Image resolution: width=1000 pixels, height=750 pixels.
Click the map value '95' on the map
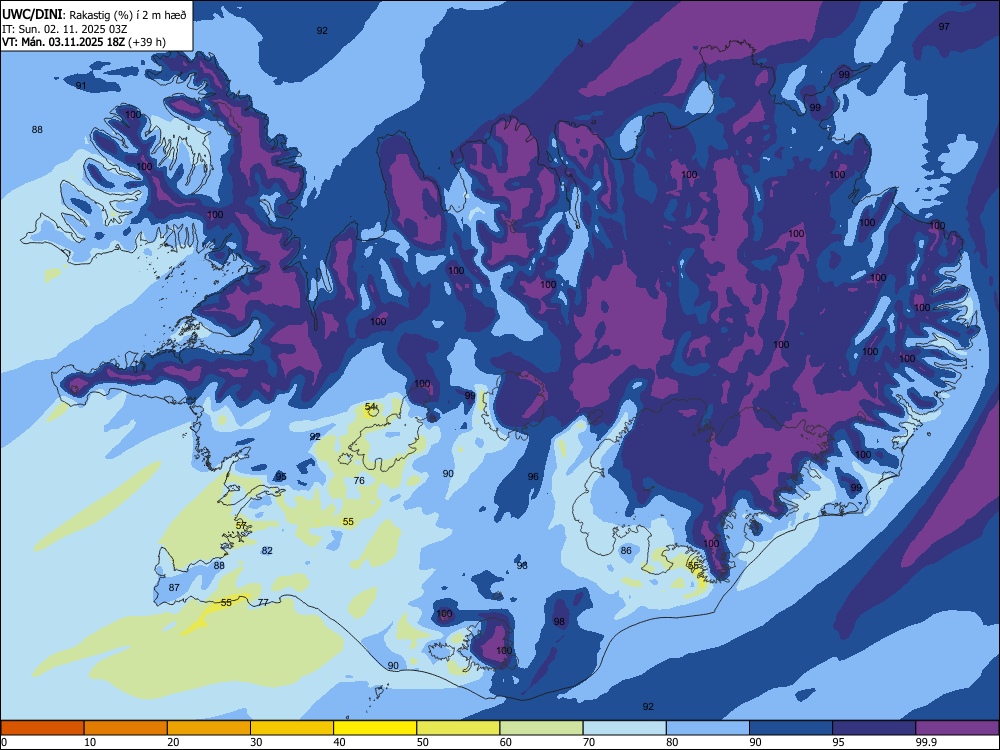[281, 476]
